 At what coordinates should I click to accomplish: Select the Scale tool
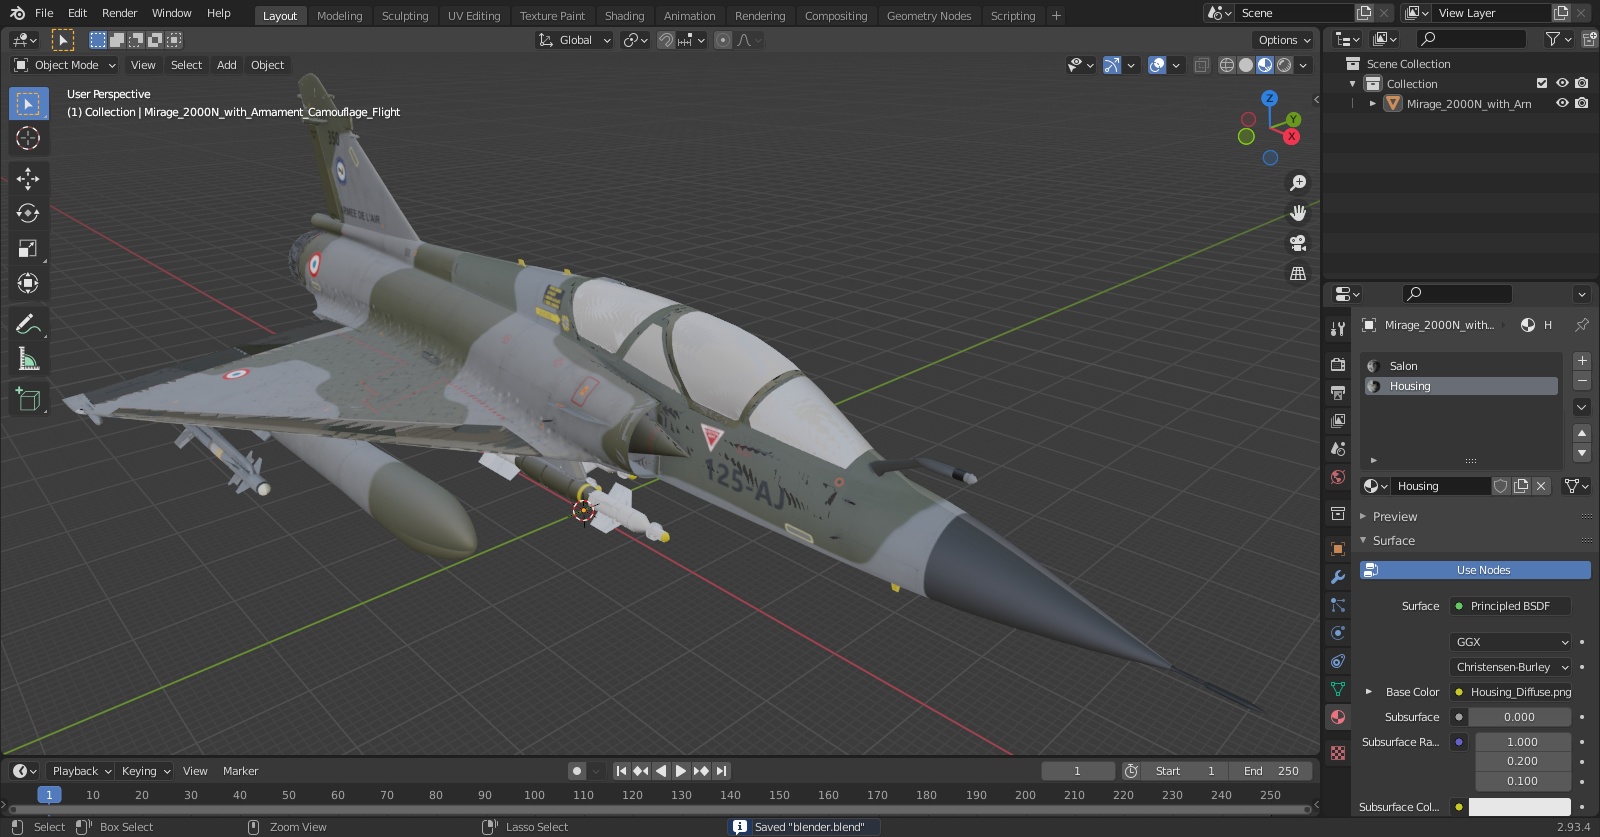pos(28,249)
